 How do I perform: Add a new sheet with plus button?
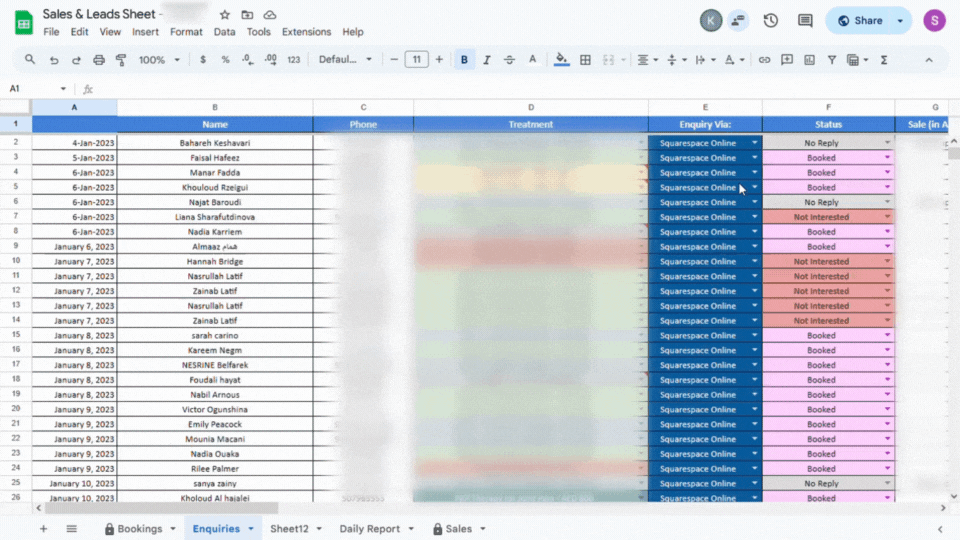click(43, 528)
